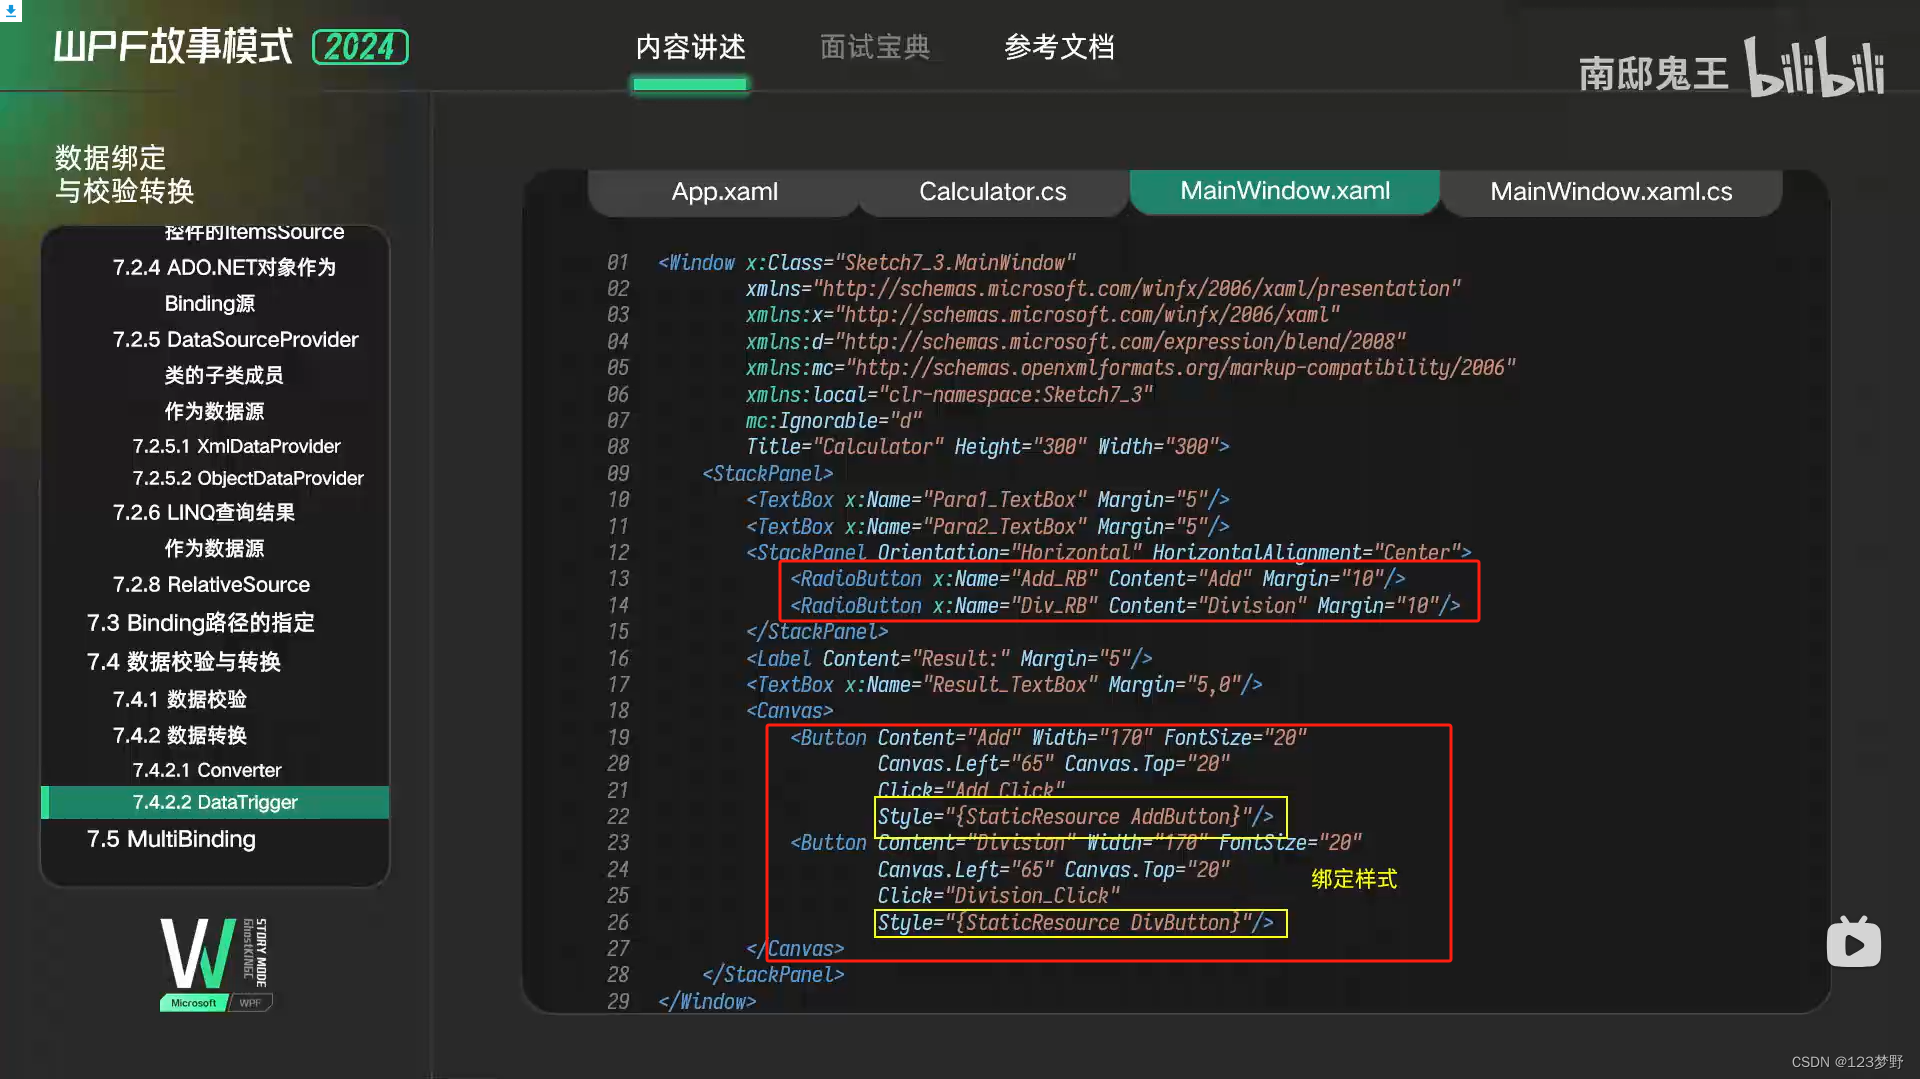Viewport: 1920px width, 1079px height.
Task: Switch to the 内容讲述 tab
Action: 690,47
